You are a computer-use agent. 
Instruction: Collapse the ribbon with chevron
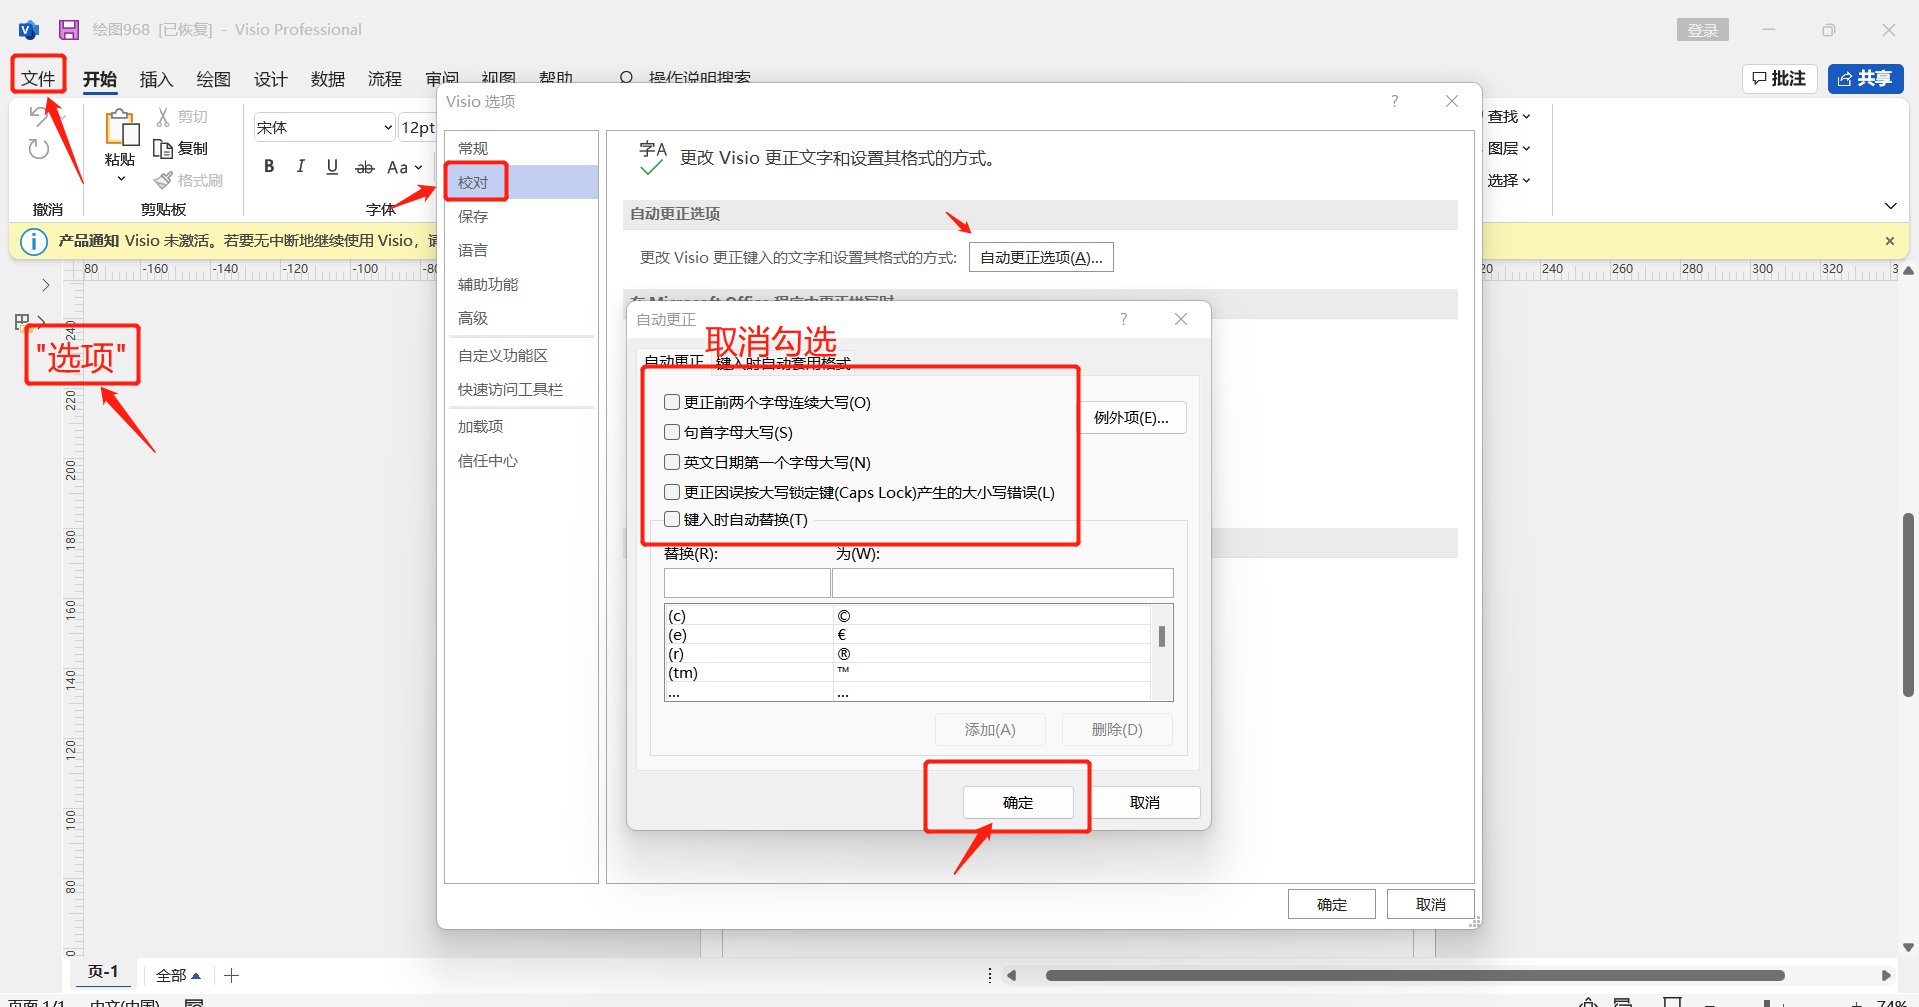(1890, 206)
